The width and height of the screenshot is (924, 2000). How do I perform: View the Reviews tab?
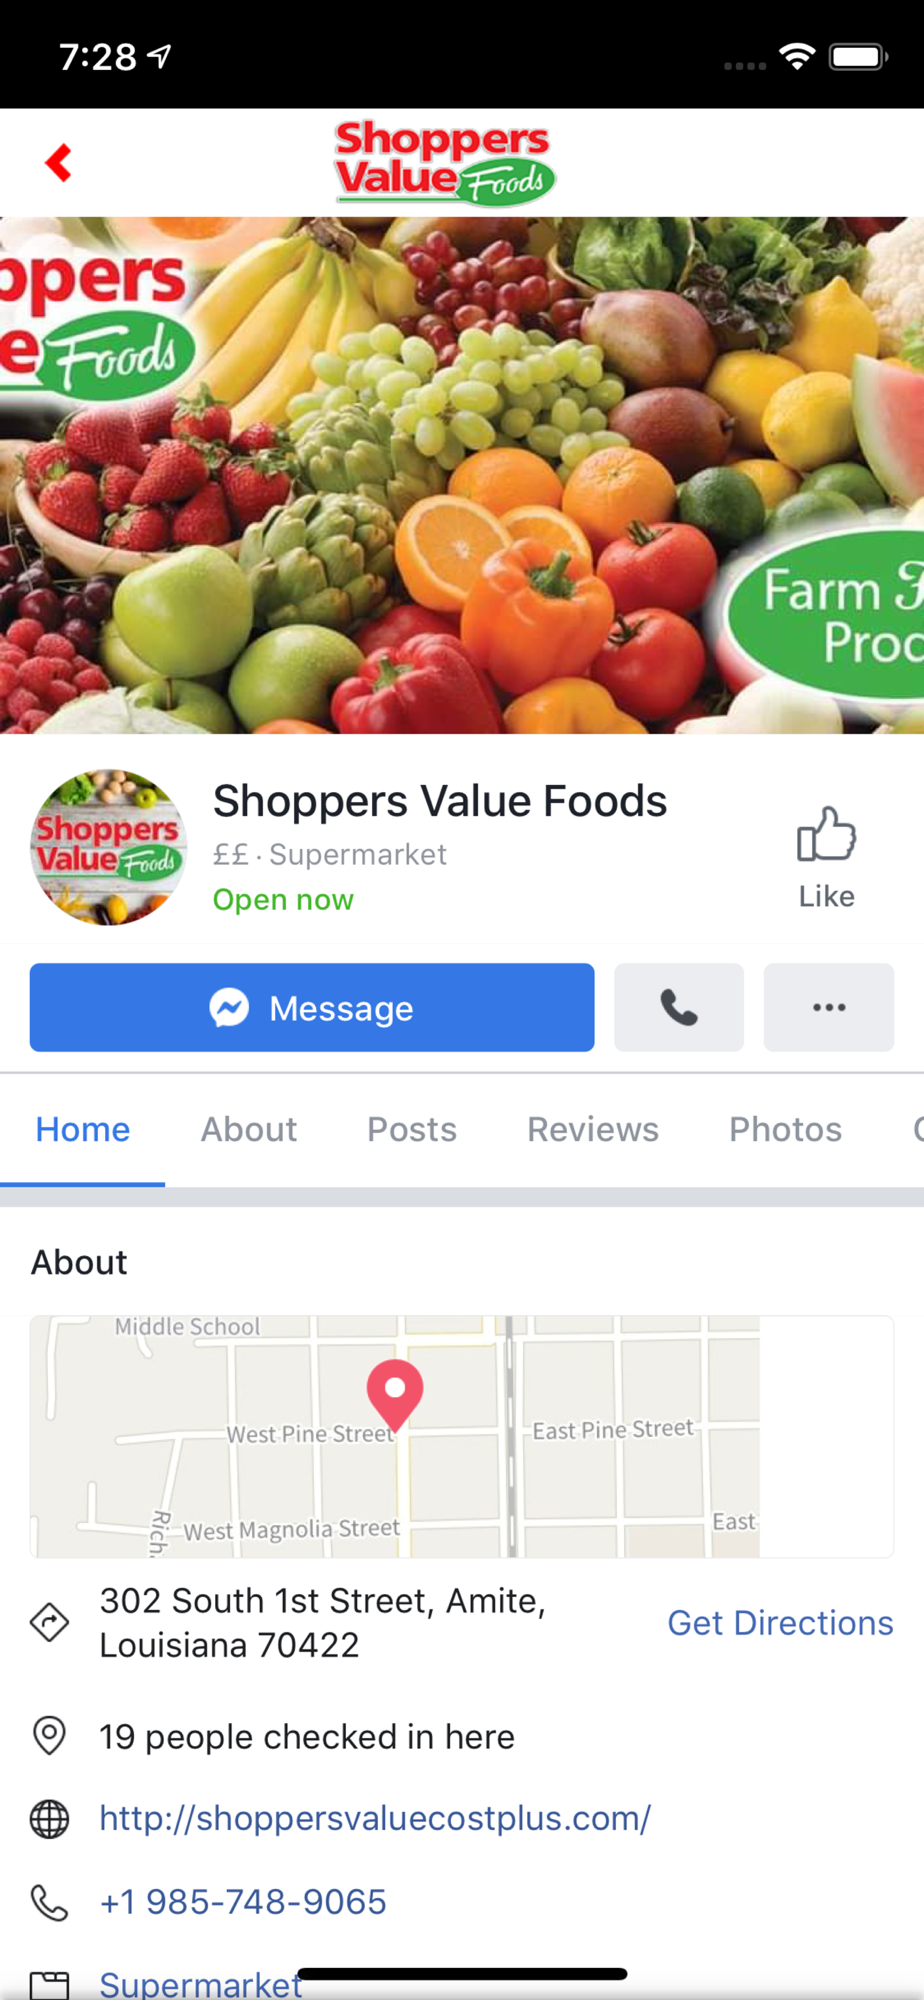[x=593, y=1129]
